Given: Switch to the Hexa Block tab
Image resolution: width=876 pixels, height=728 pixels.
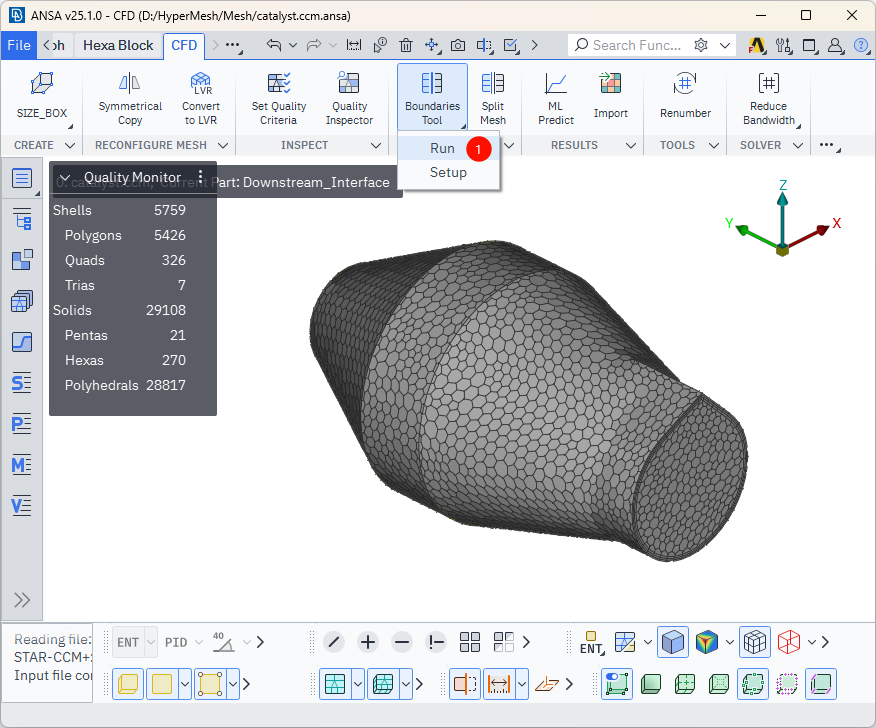Looking at the screenshot, I should click(x=118, y=45).
